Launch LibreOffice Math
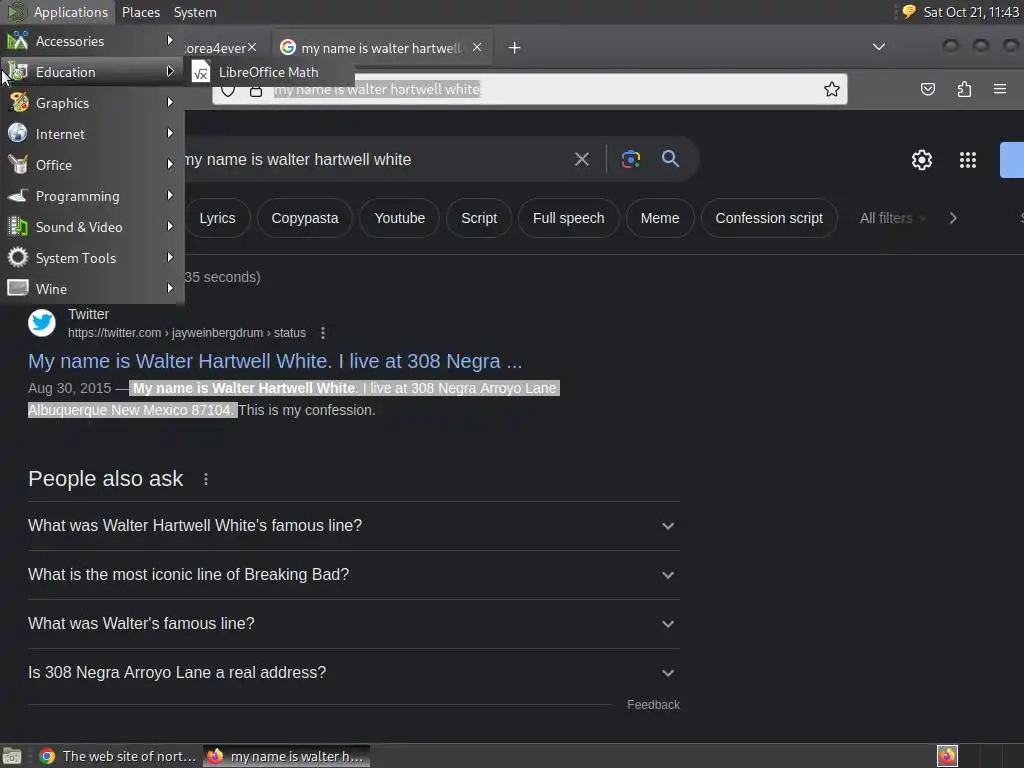 point(270,72)
